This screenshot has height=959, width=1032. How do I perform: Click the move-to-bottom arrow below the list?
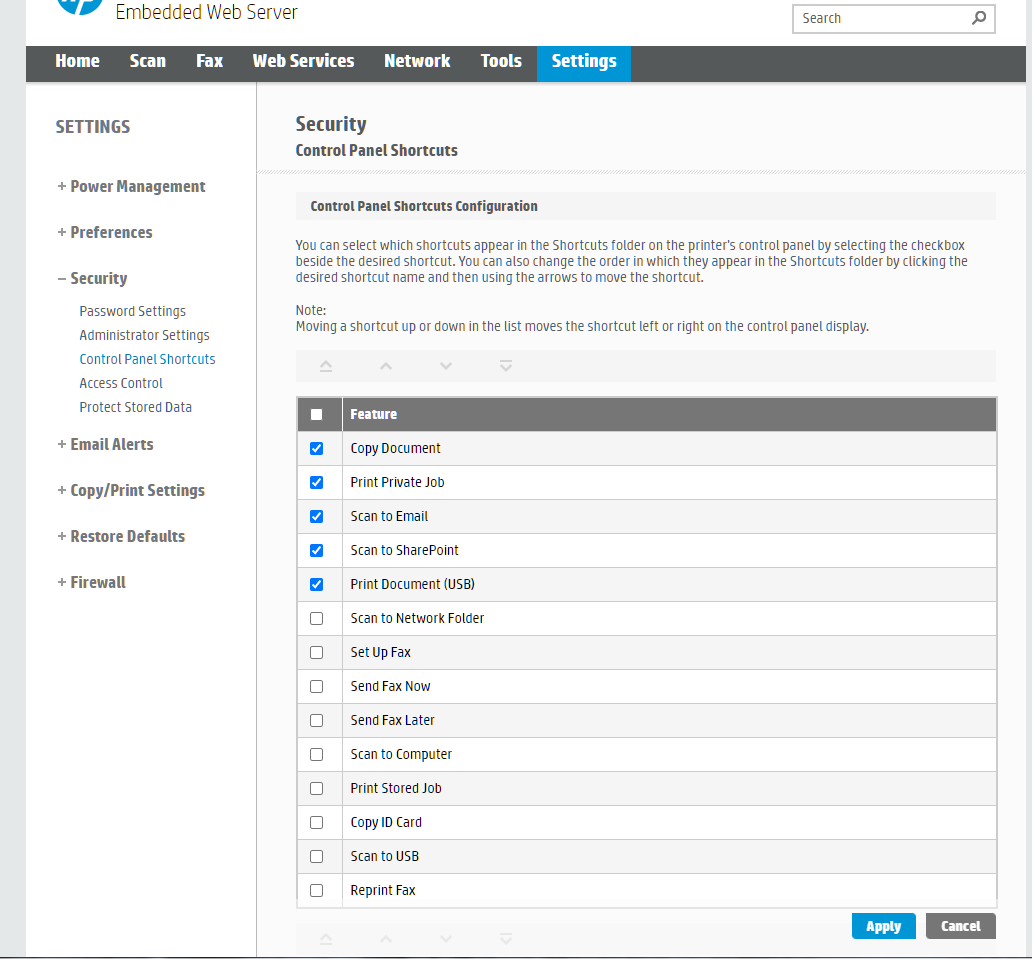505,939
